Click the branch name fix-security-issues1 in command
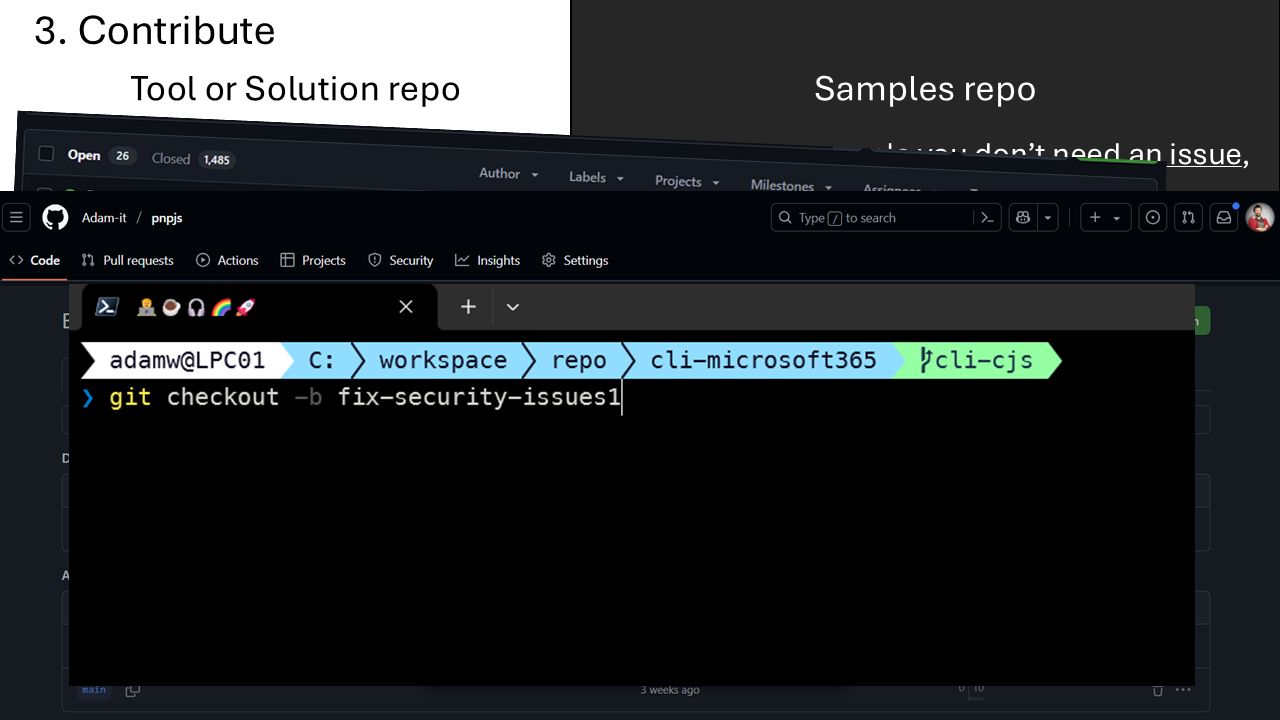Screen dimensions: 1280x720 (479, 397)
